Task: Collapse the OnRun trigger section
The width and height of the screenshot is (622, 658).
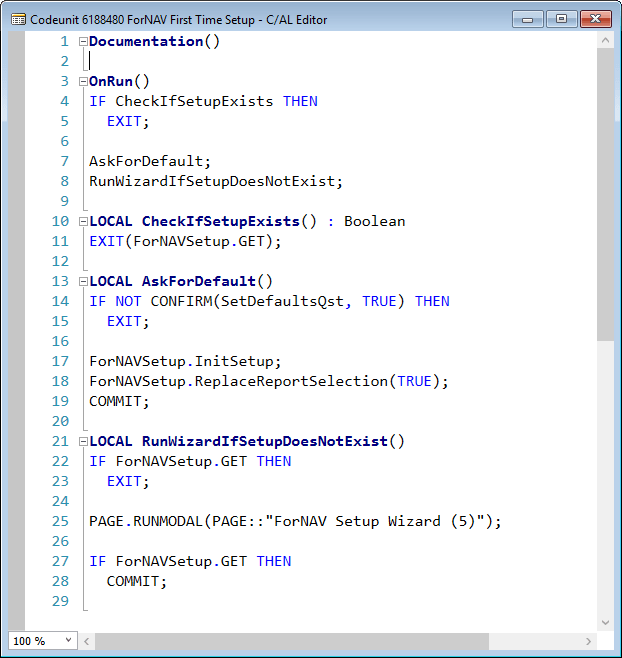Action: pyautogui.click(x=83, y=81)
